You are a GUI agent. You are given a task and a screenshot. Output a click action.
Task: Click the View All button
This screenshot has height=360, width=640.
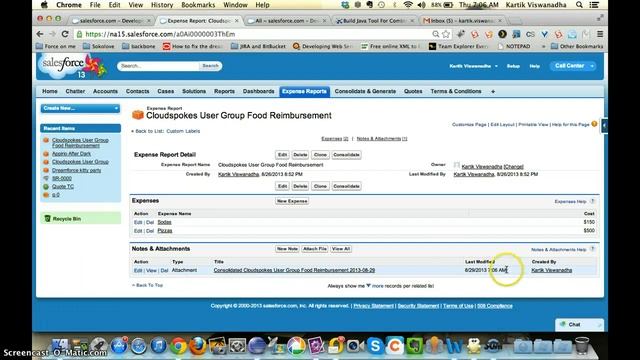click(341, 249)
